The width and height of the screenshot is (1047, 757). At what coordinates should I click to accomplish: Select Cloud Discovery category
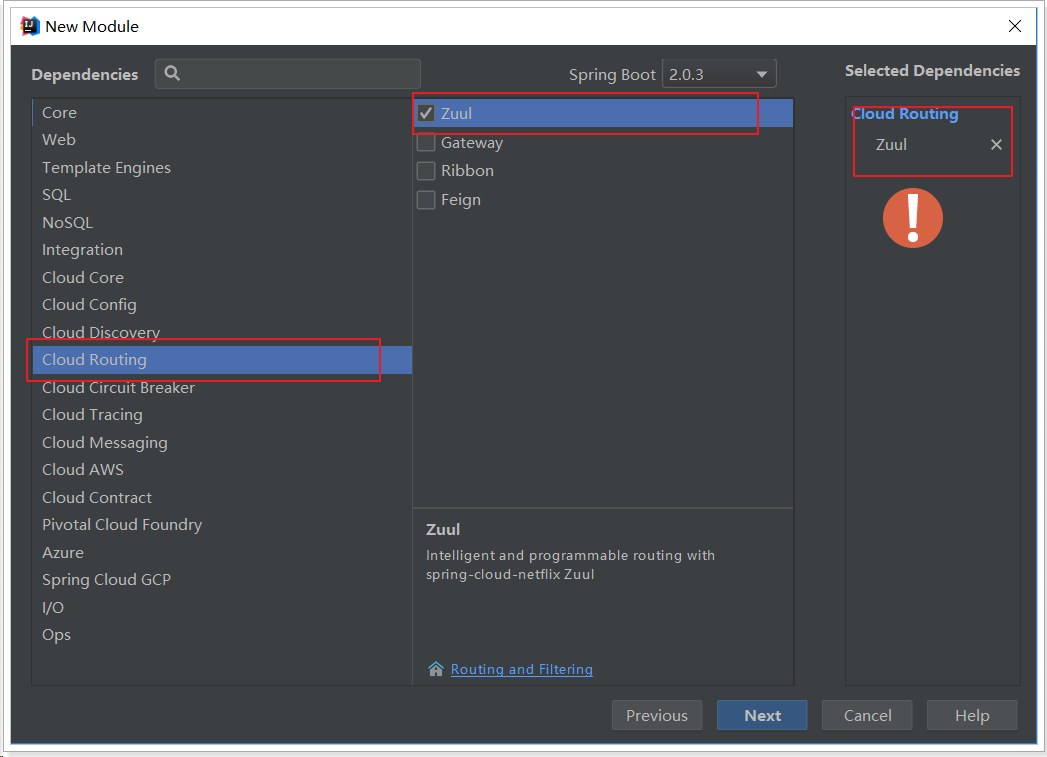(x=222, y=332)
